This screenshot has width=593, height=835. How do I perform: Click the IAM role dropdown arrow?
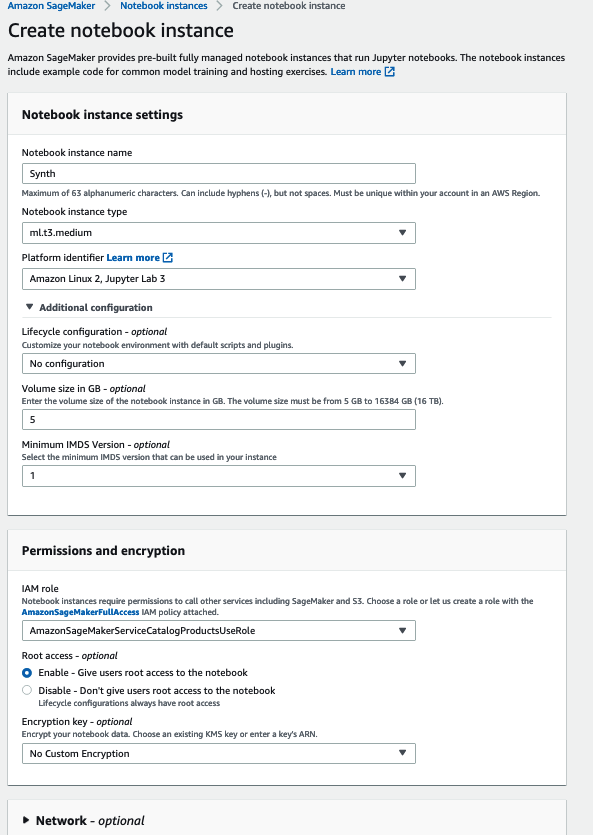402,631
